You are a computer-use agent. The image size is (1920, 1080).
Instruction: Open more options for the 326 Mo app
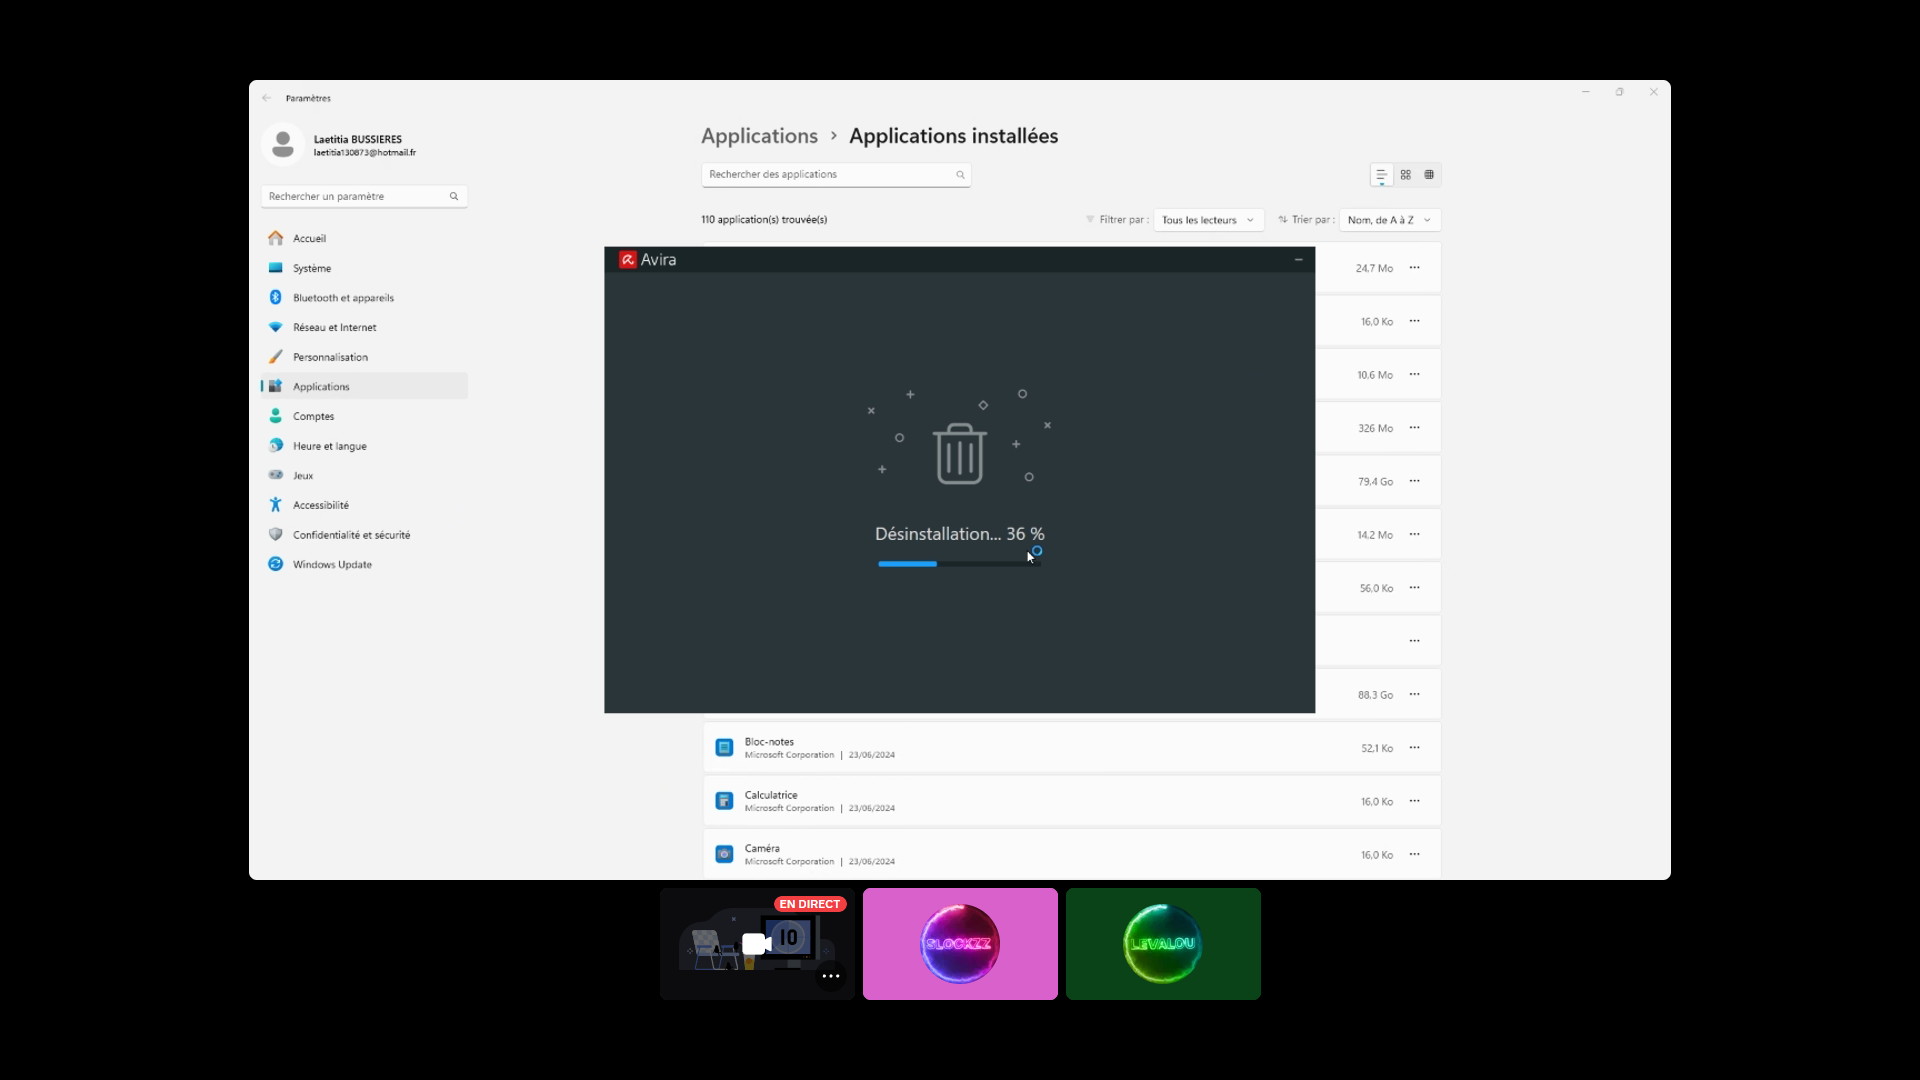(x=1415, y=428)
